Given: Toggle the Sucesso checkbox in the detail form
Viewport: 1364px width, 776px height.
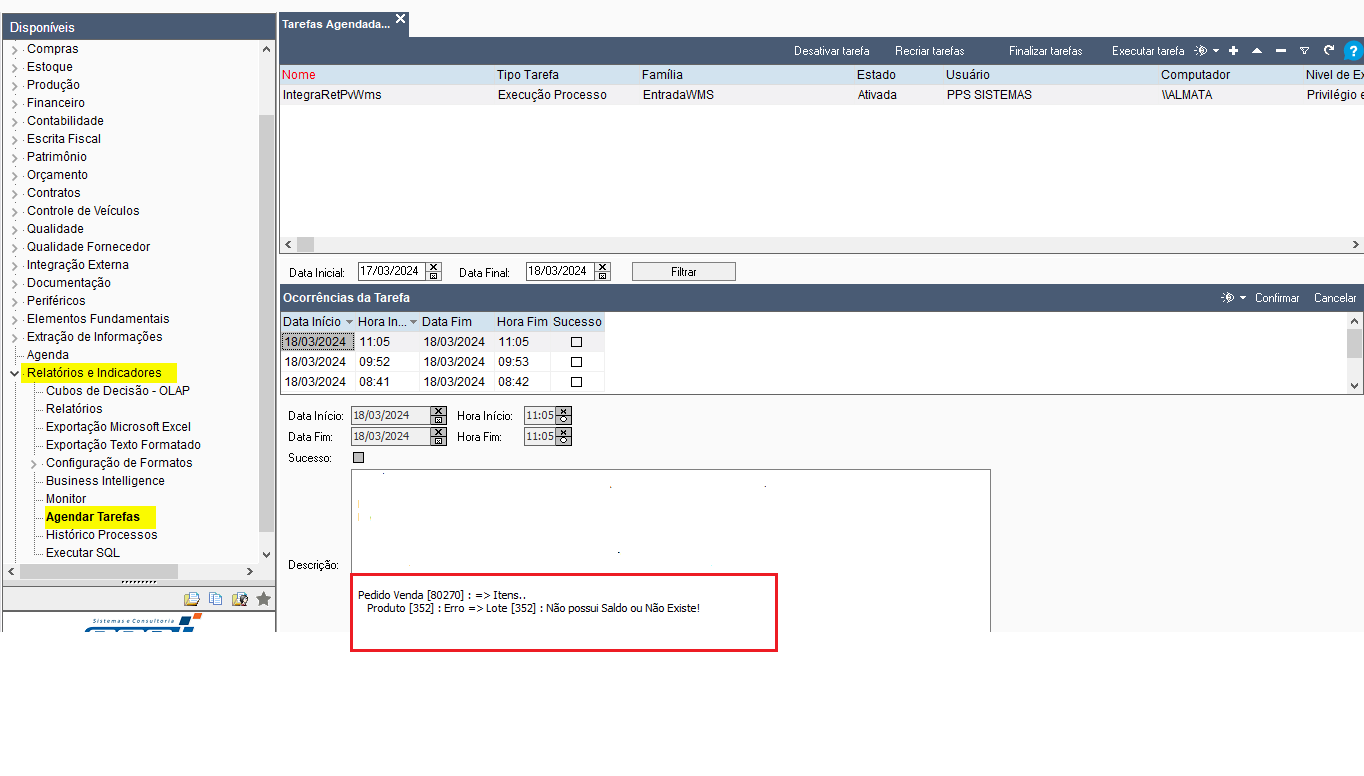Looking at the screenshot, I should pos(359,458).
